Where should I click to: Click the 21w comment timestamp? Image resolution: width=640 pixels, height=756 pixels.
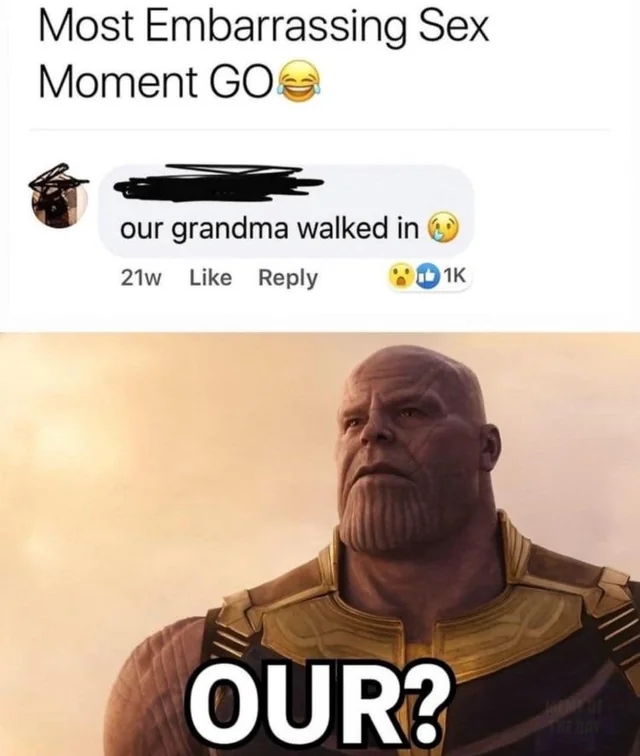coord(141,278)
